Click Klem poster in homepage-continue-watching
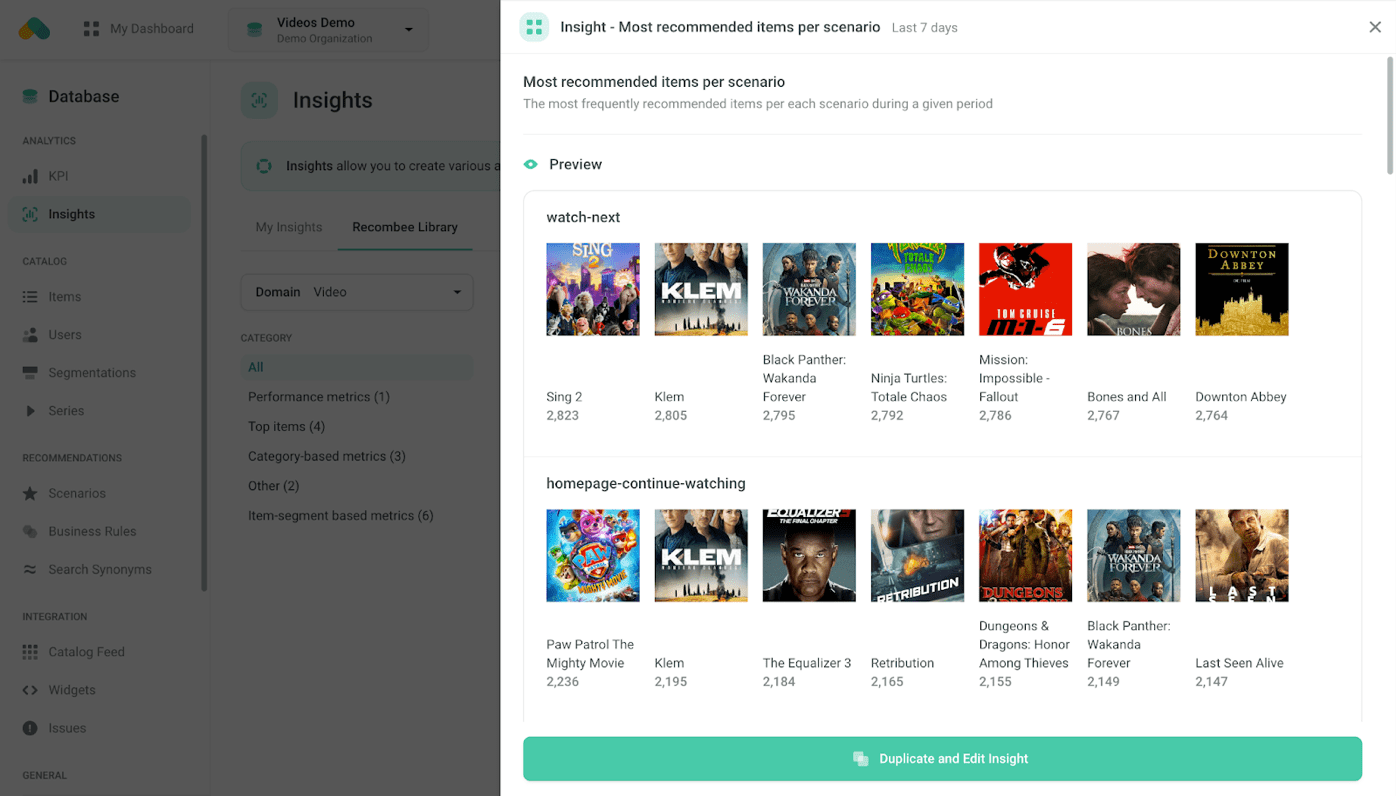The image size is (1396, 796). pyautogui.click(x=701, y=556)
